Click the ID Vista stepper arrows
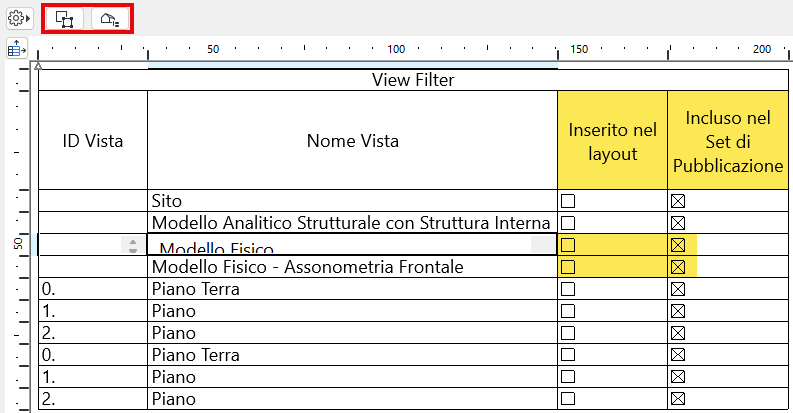 point(131,245)
